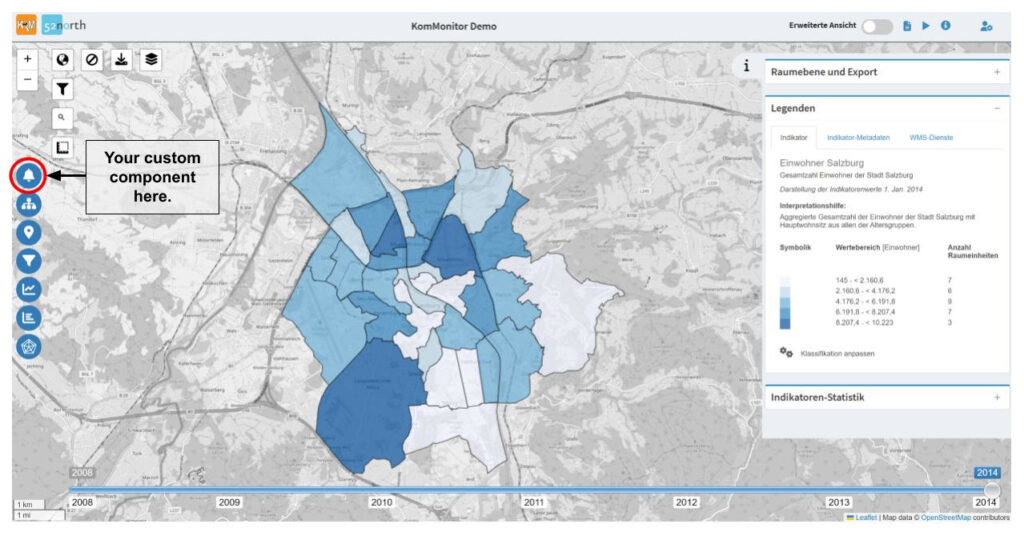Screen dimensions: 1024x536
Task: Switch to the WMS-Dienste tab
Action: click(x=930, y=137)
